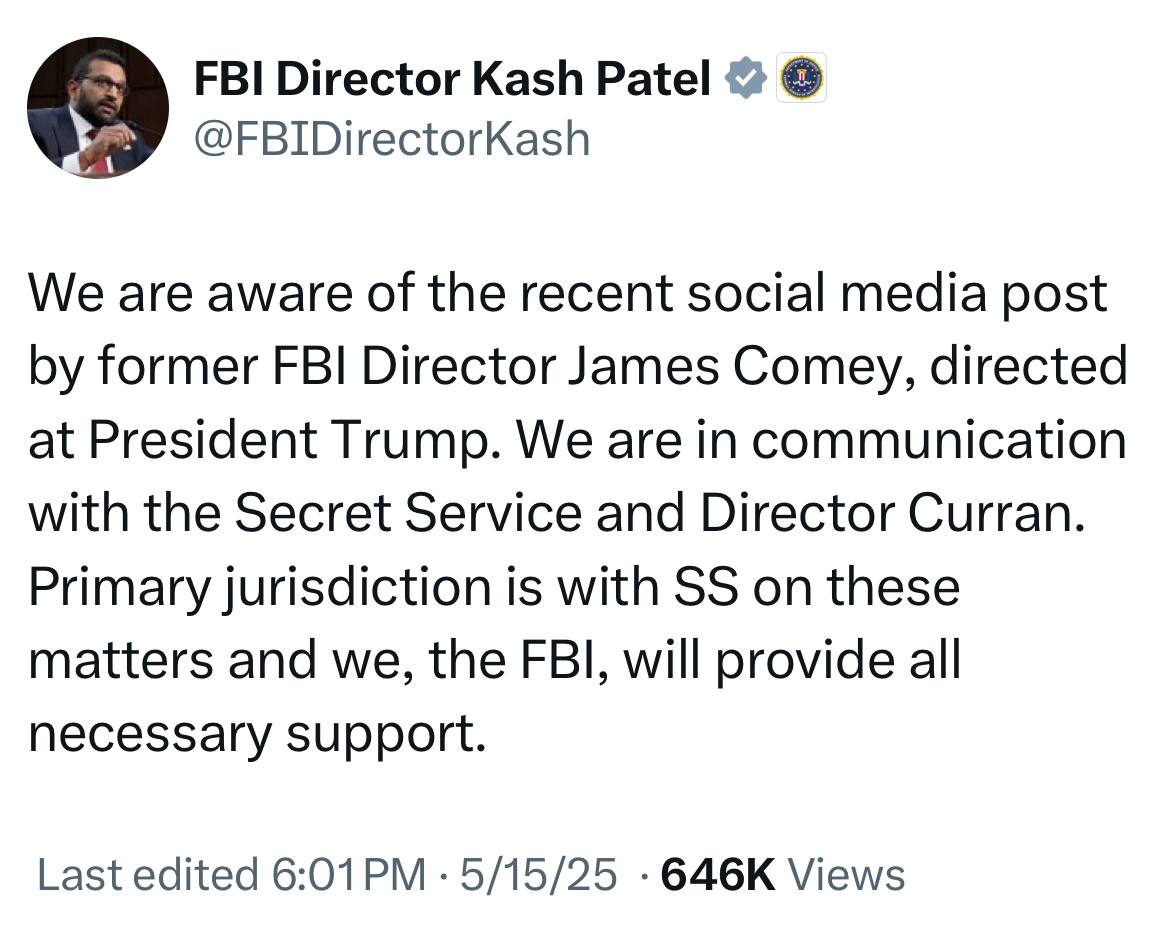Viewport: 1170px width, 928px height.
Task: Click the abbreviation SS in the post
Action: pyautogui.click(x=706, y=588)
